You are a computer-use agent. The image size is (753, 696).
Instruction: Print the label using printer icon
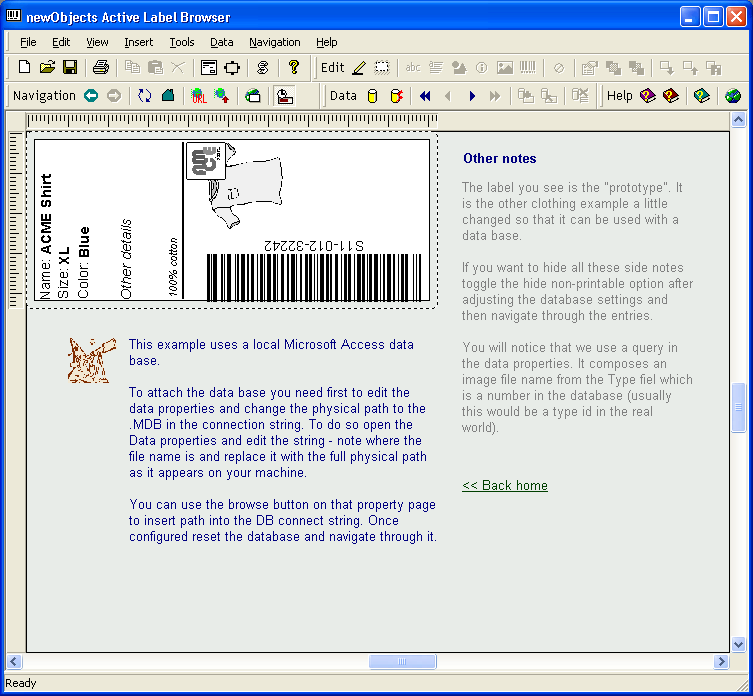click(x=101, y=67)
